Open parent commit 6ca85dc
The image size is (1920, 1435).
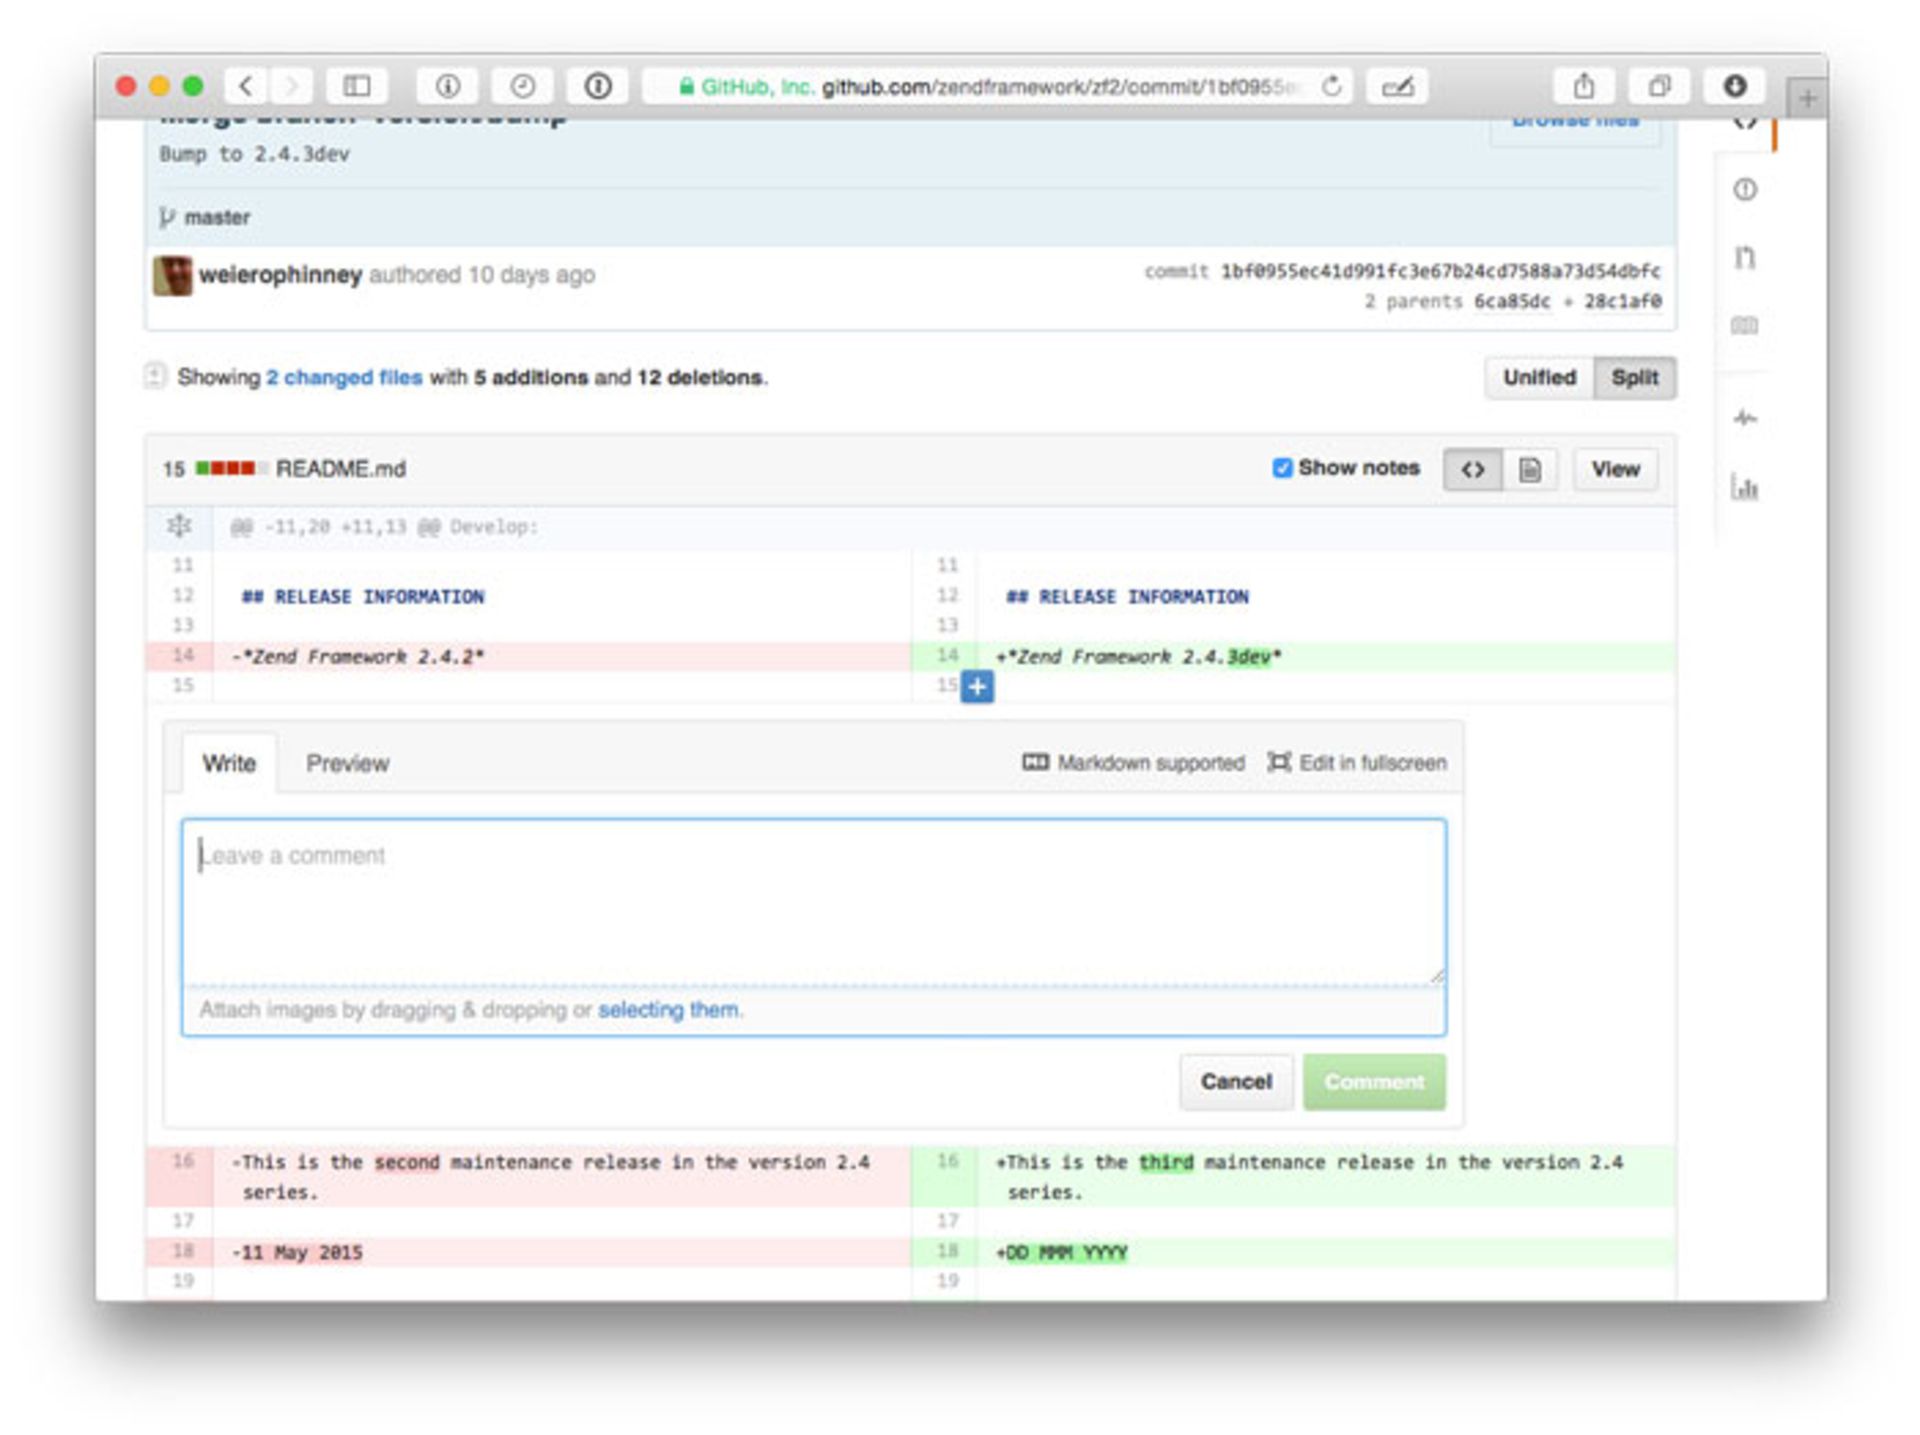[1511, 301]
